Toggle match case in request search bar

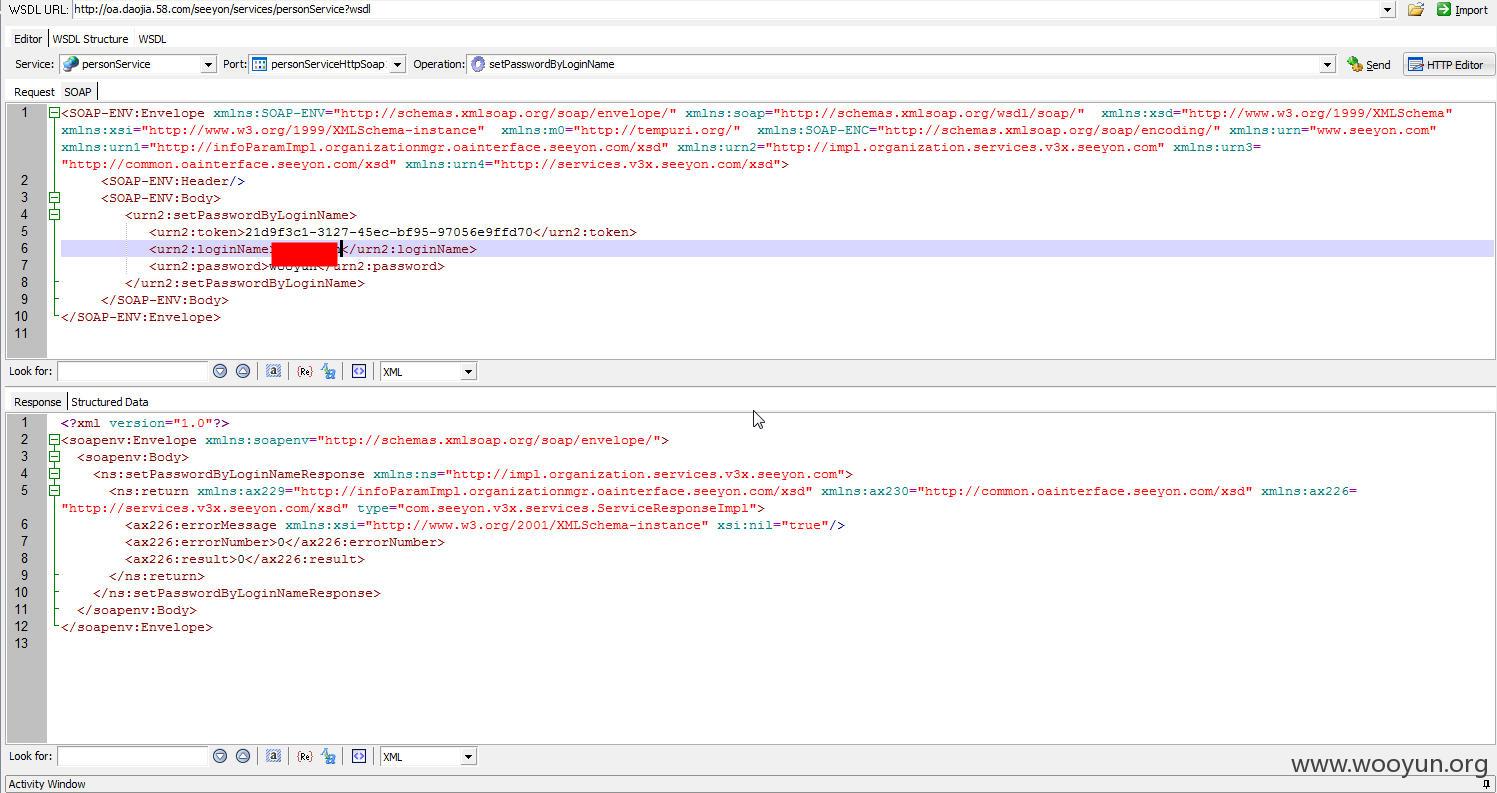click(274, 371)
